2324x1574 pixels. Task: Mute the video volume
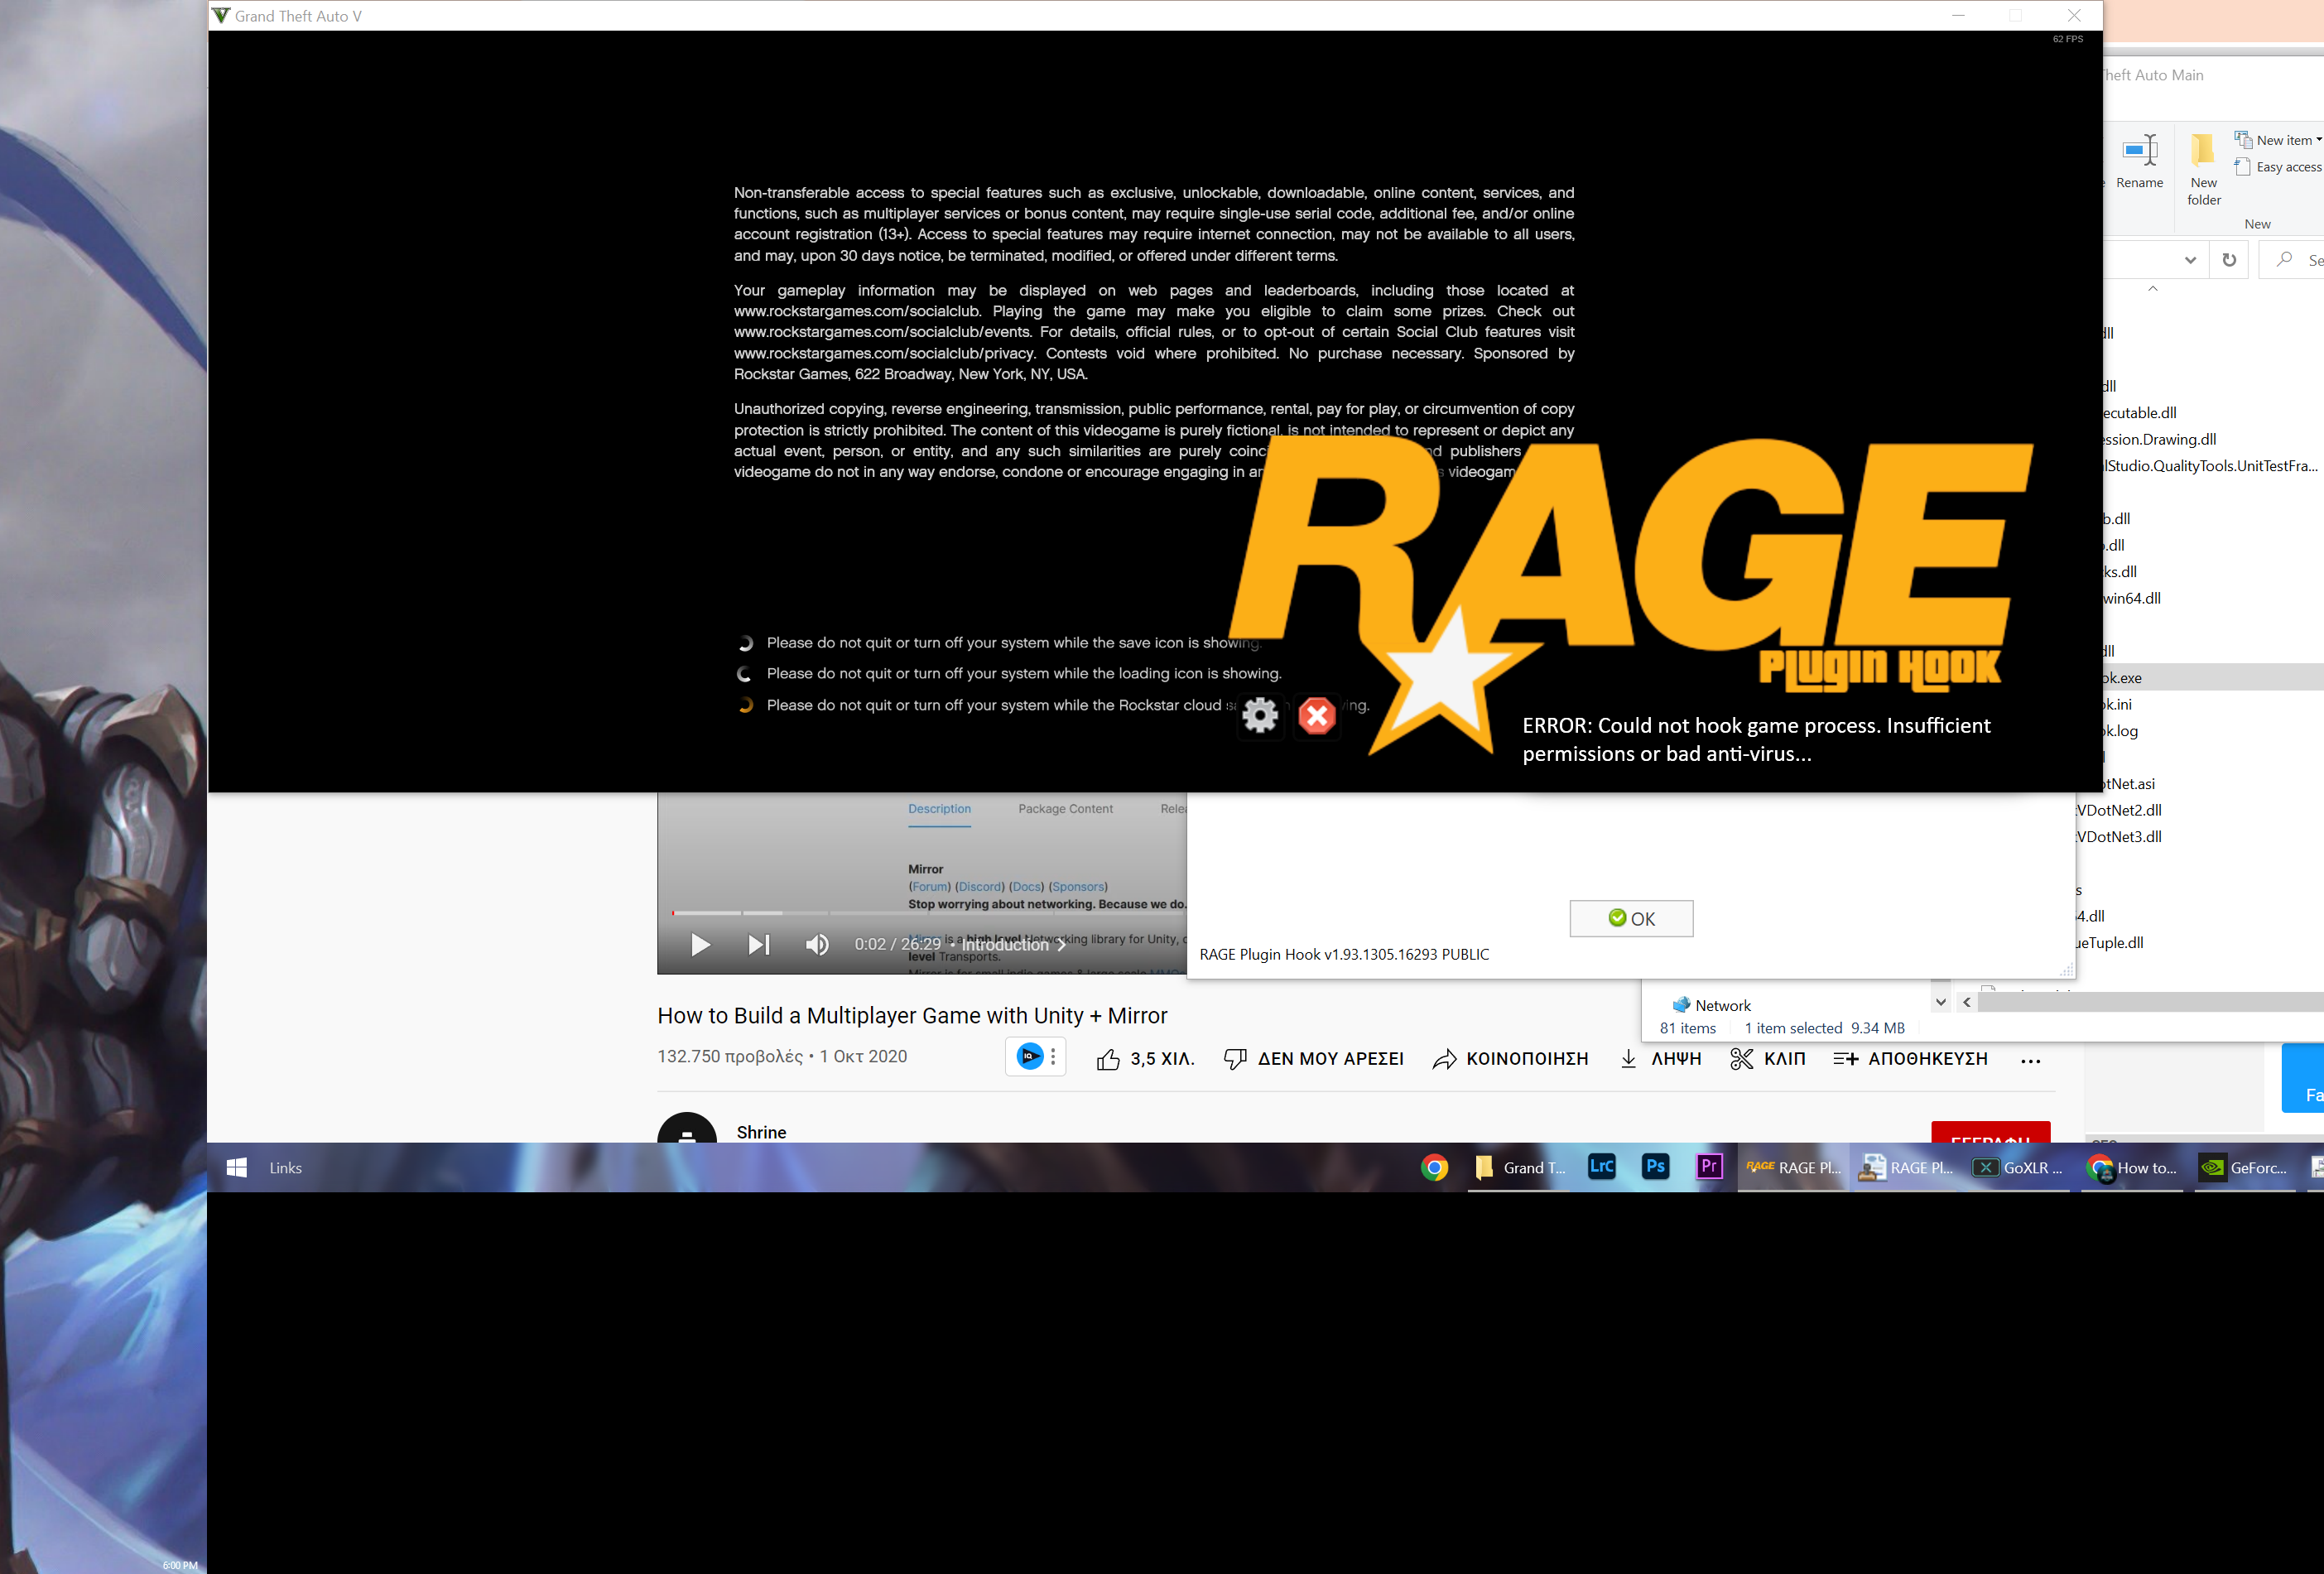tap(817, 944)
